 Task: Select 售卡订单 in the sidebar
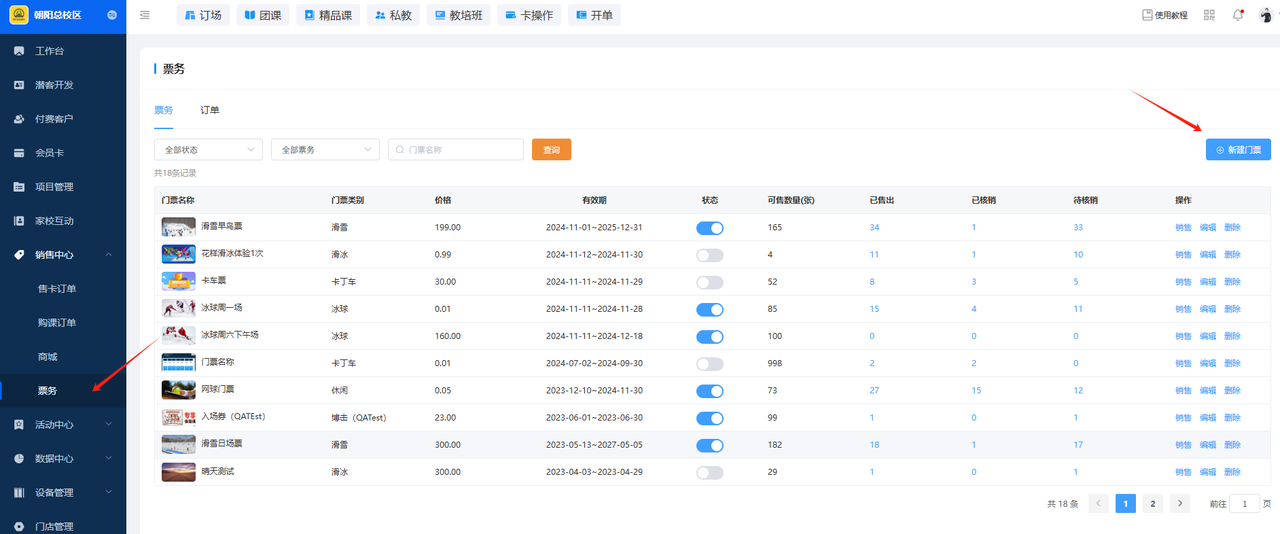pyautogui.click(x=57, y=289)
